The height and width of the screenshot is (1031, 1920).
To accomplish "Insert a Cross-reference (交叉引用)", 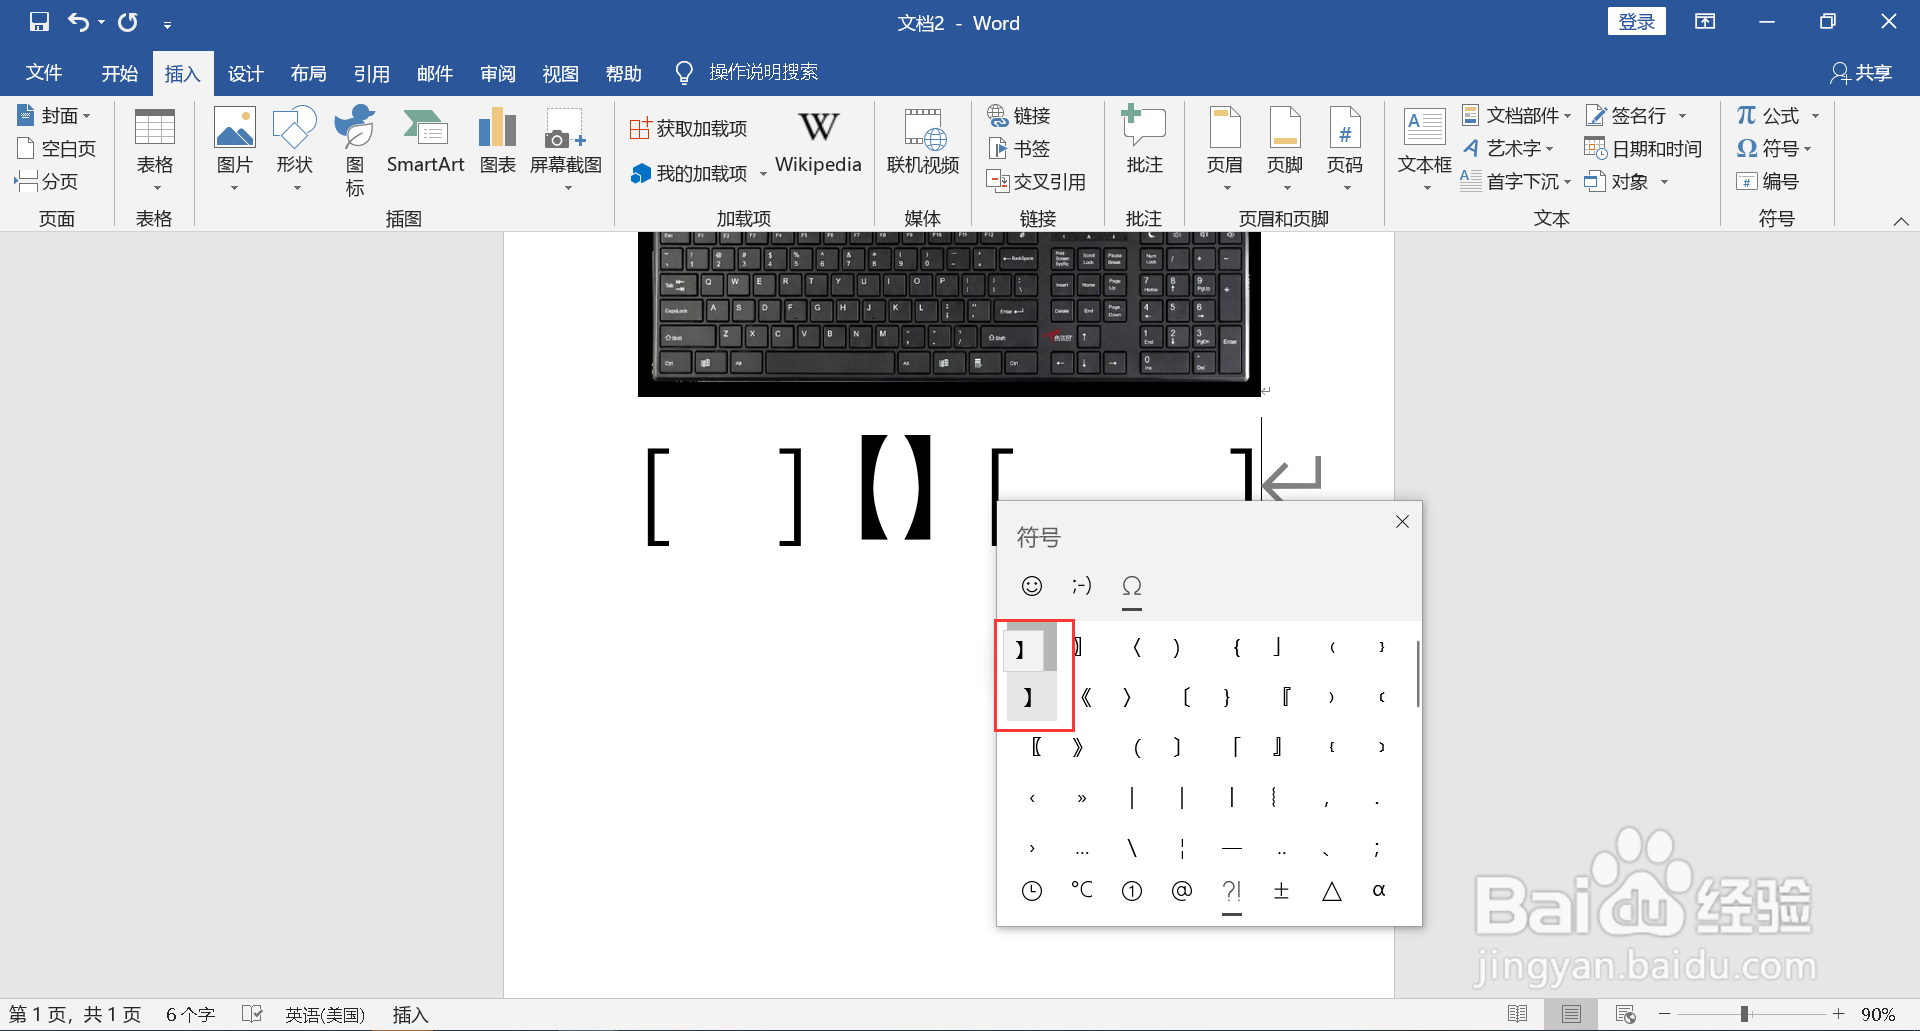I will pyautogui.click(x=1036, y=181).
